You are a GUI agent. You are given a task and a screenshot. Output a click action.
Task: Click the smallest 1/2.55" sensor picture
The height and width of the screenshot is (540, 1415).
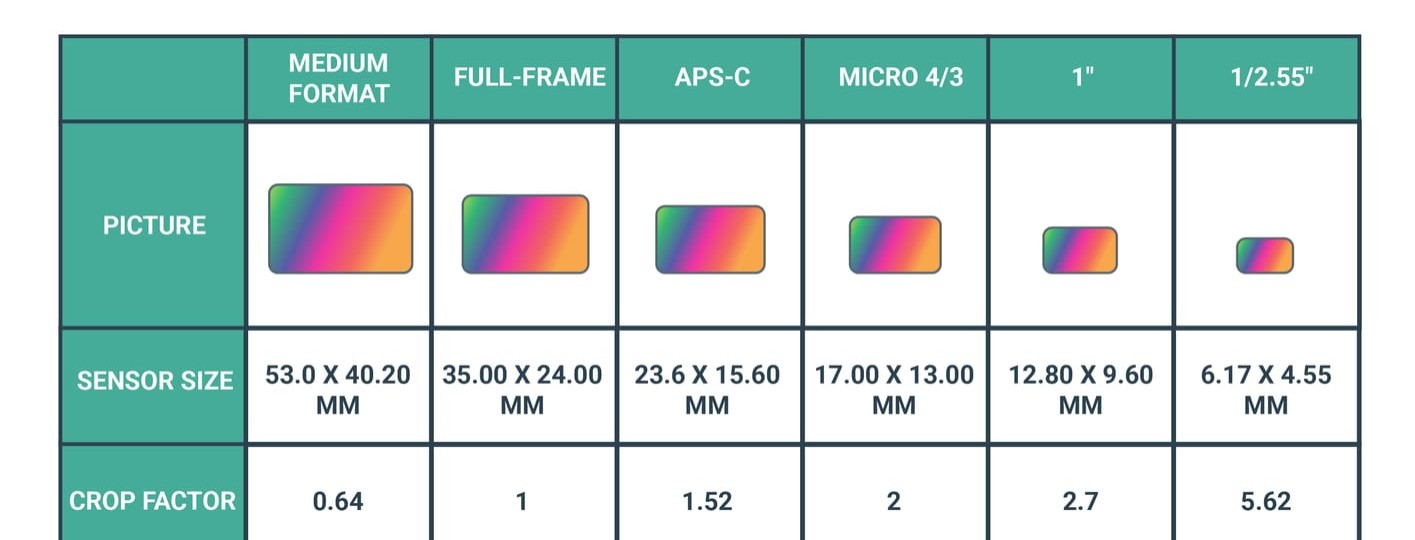1265,255
